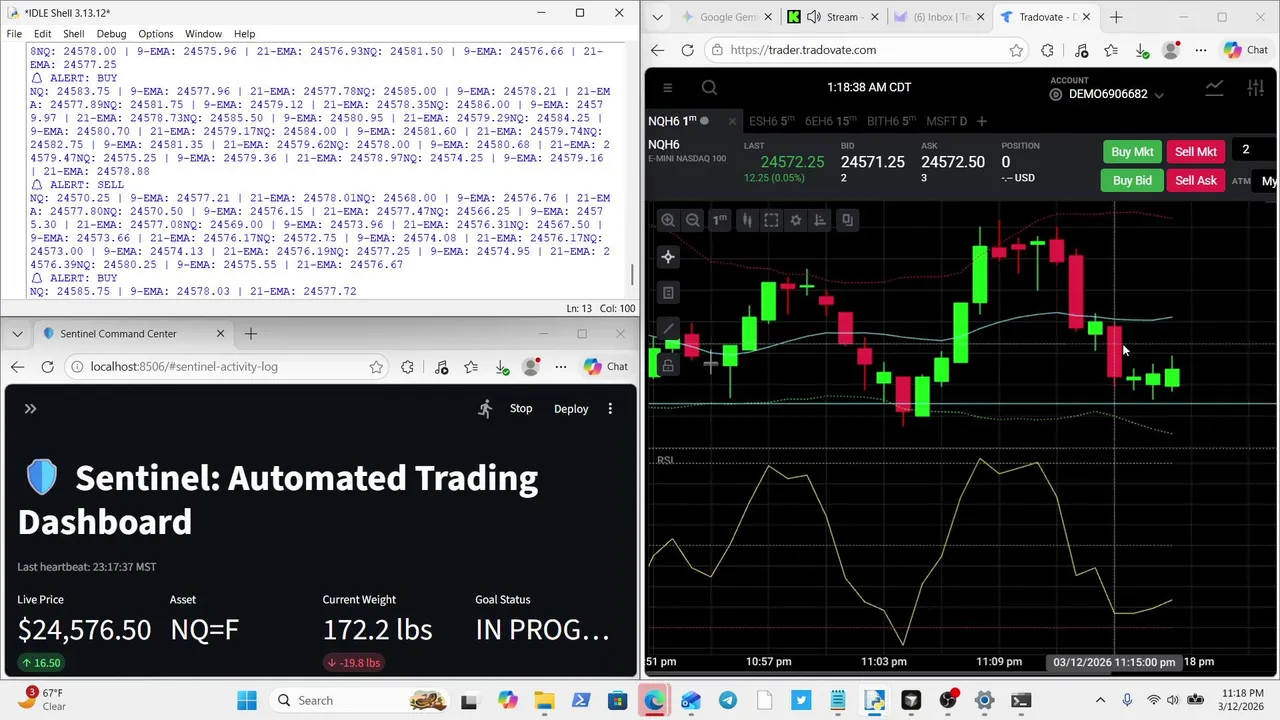Zoom in on the Tradovate chart
The image size is (1280, 720).
668,220
